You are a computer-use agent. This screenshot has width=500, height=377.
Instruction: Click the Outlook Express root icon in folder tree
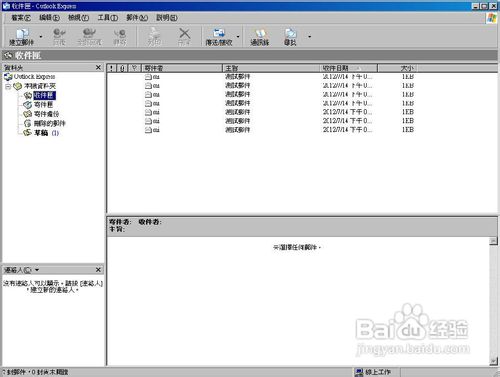pyautogui.click(x=8, y=77)
